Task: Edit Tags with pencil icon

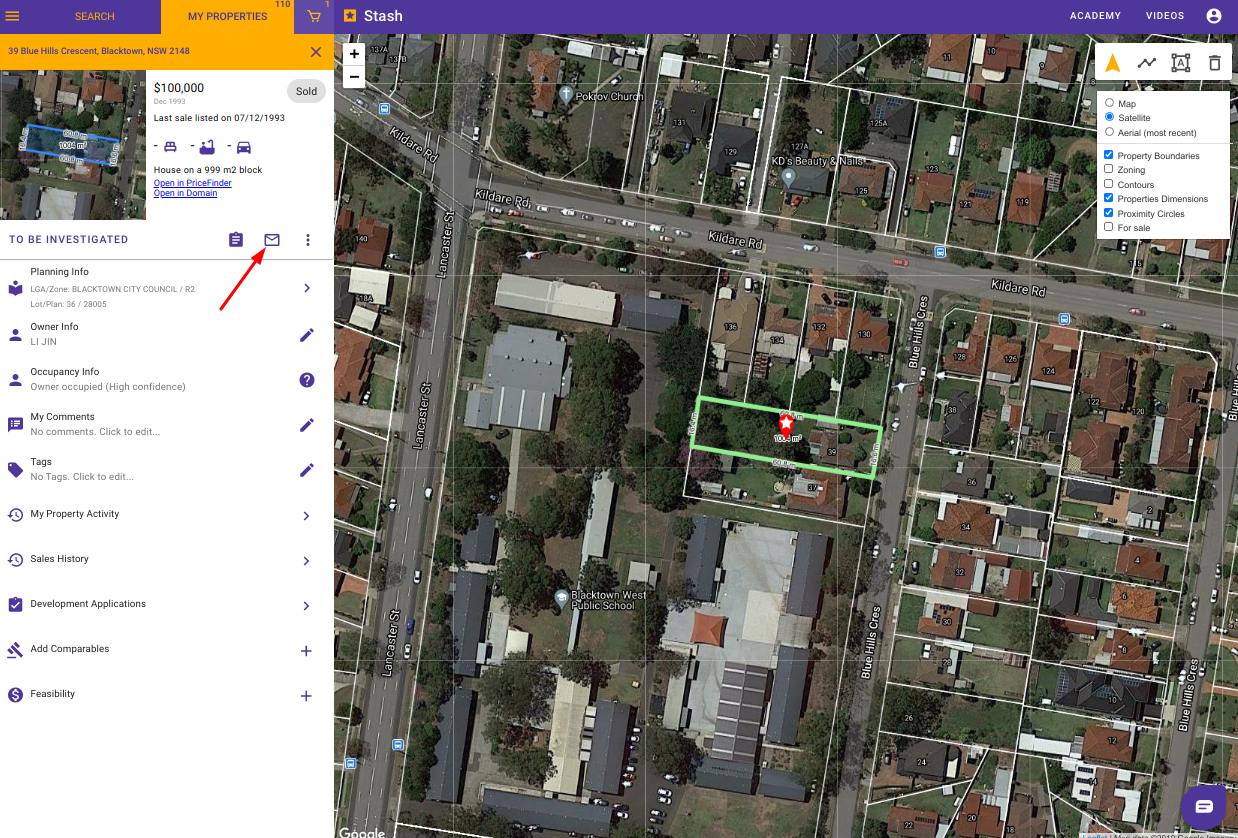Action: click(307, 470)
